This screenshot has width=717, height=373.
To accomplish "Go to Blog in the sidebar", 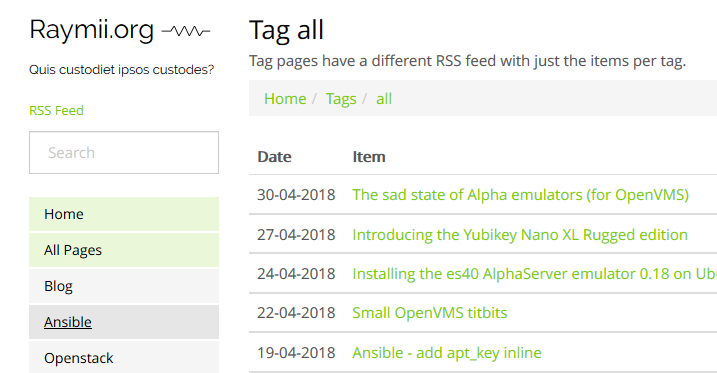I will [124, 286].
